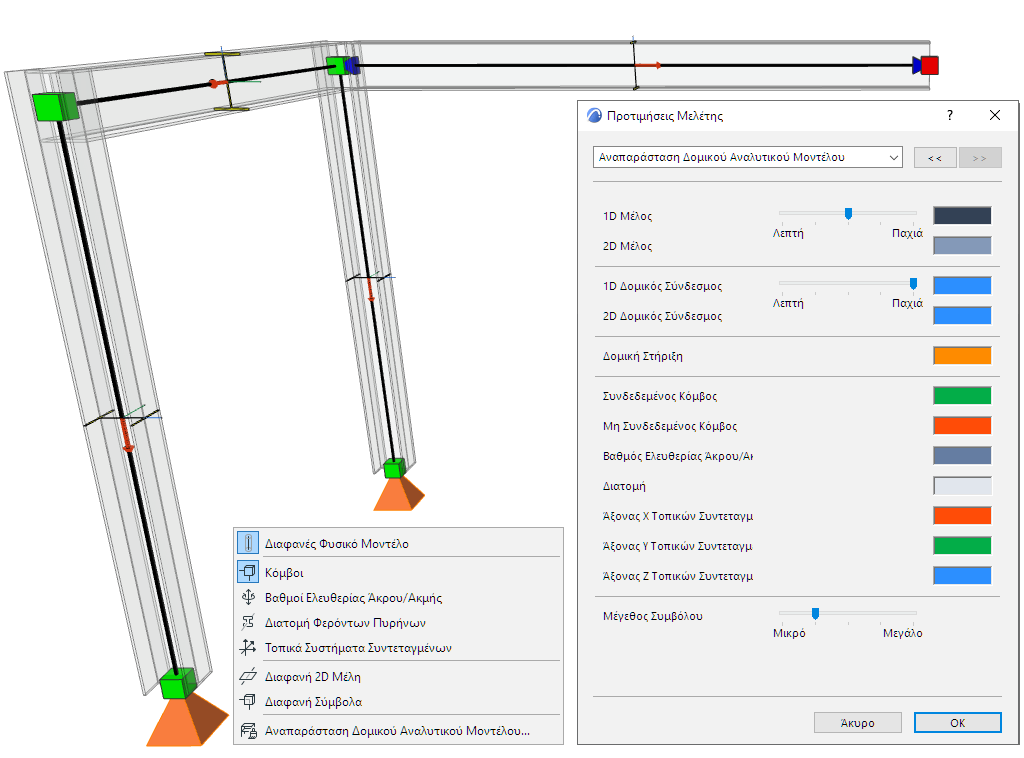Adjust the 1D Μέλος thickness slider
1024x758 pixels.
[848, 213]
